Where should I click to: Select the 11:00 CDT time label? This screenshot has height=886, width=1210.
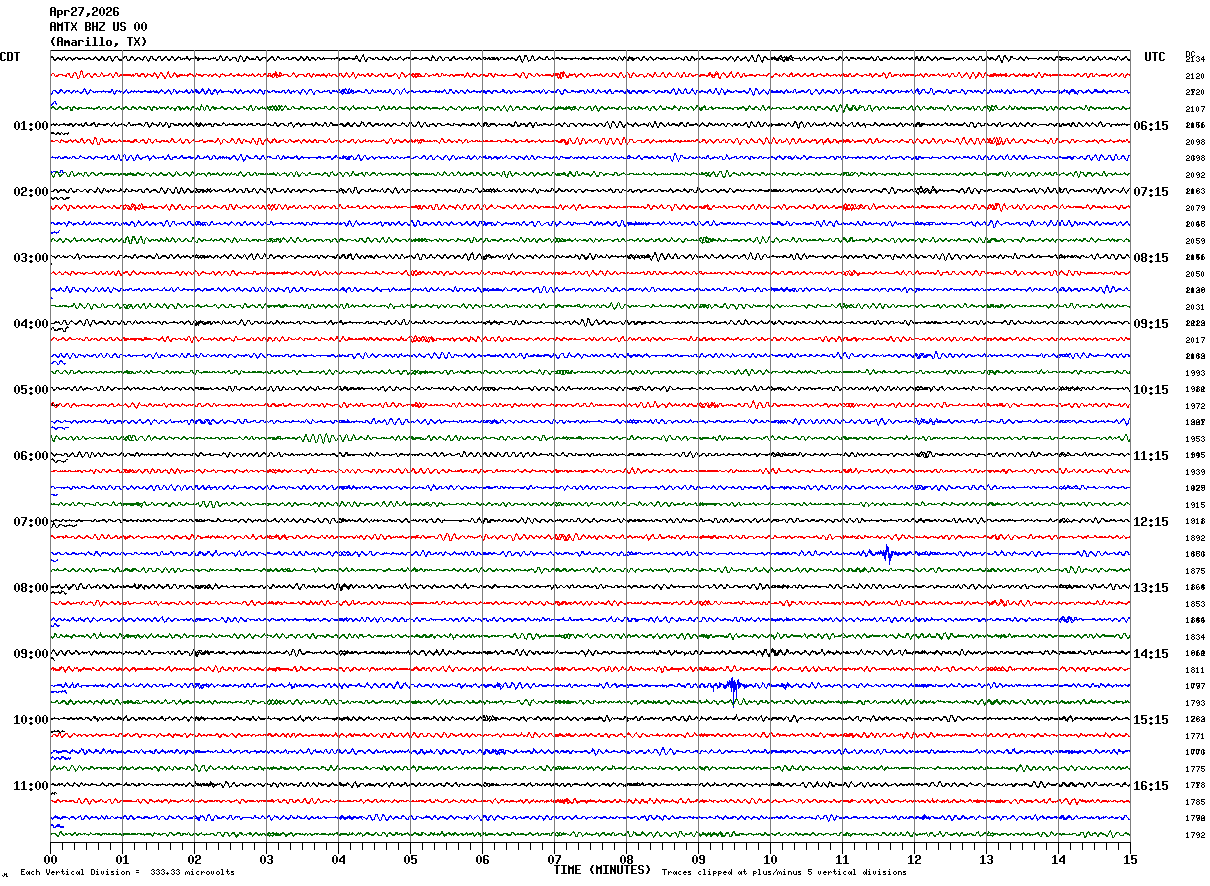pyautogui.click(x=30, y=786)
